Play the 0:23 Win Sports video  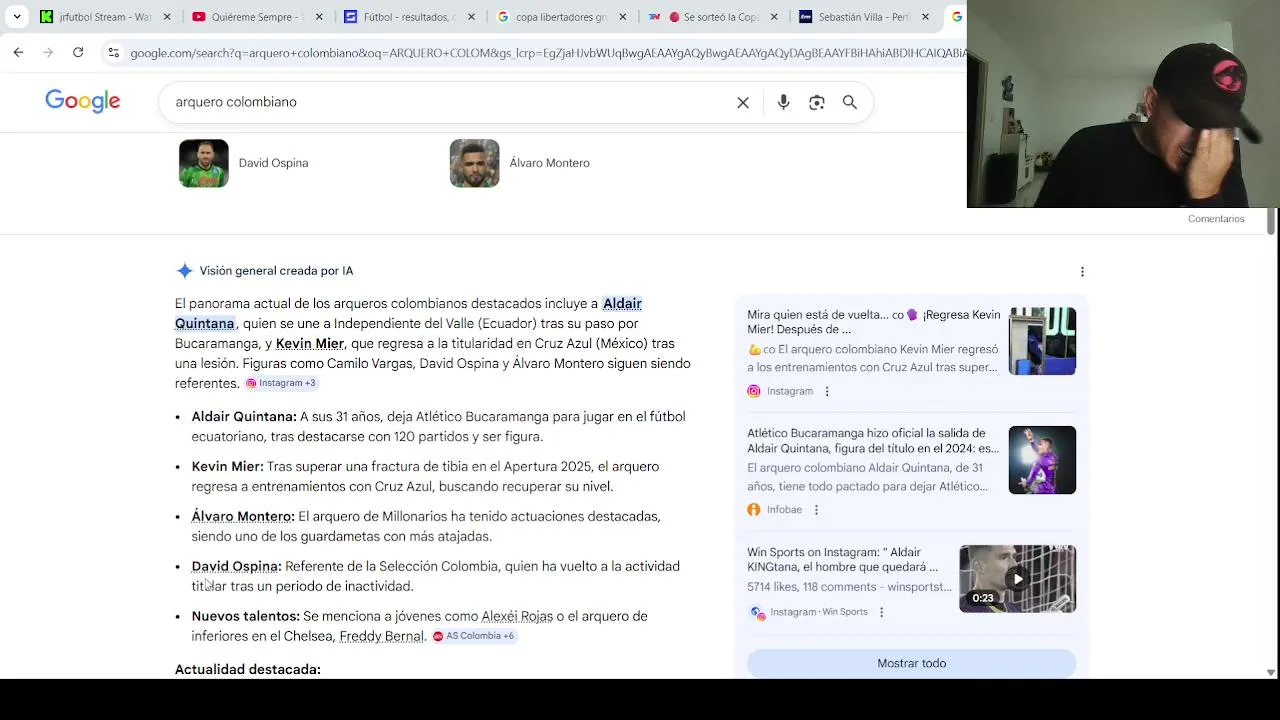point(1017,579)
